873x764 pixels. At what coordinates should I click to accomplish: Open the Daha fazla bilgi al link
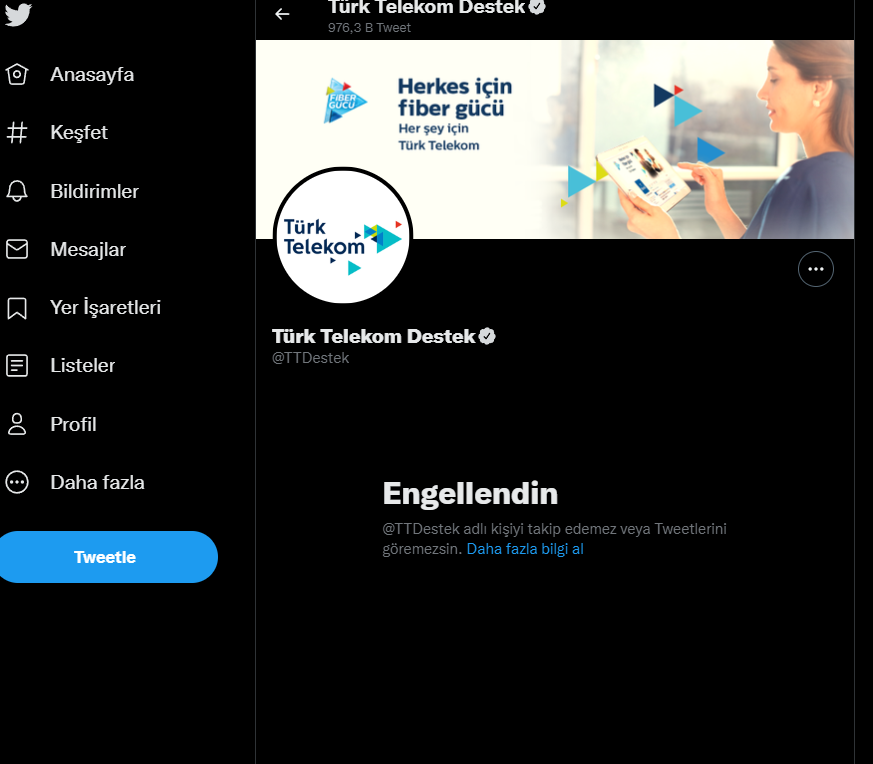525,549
